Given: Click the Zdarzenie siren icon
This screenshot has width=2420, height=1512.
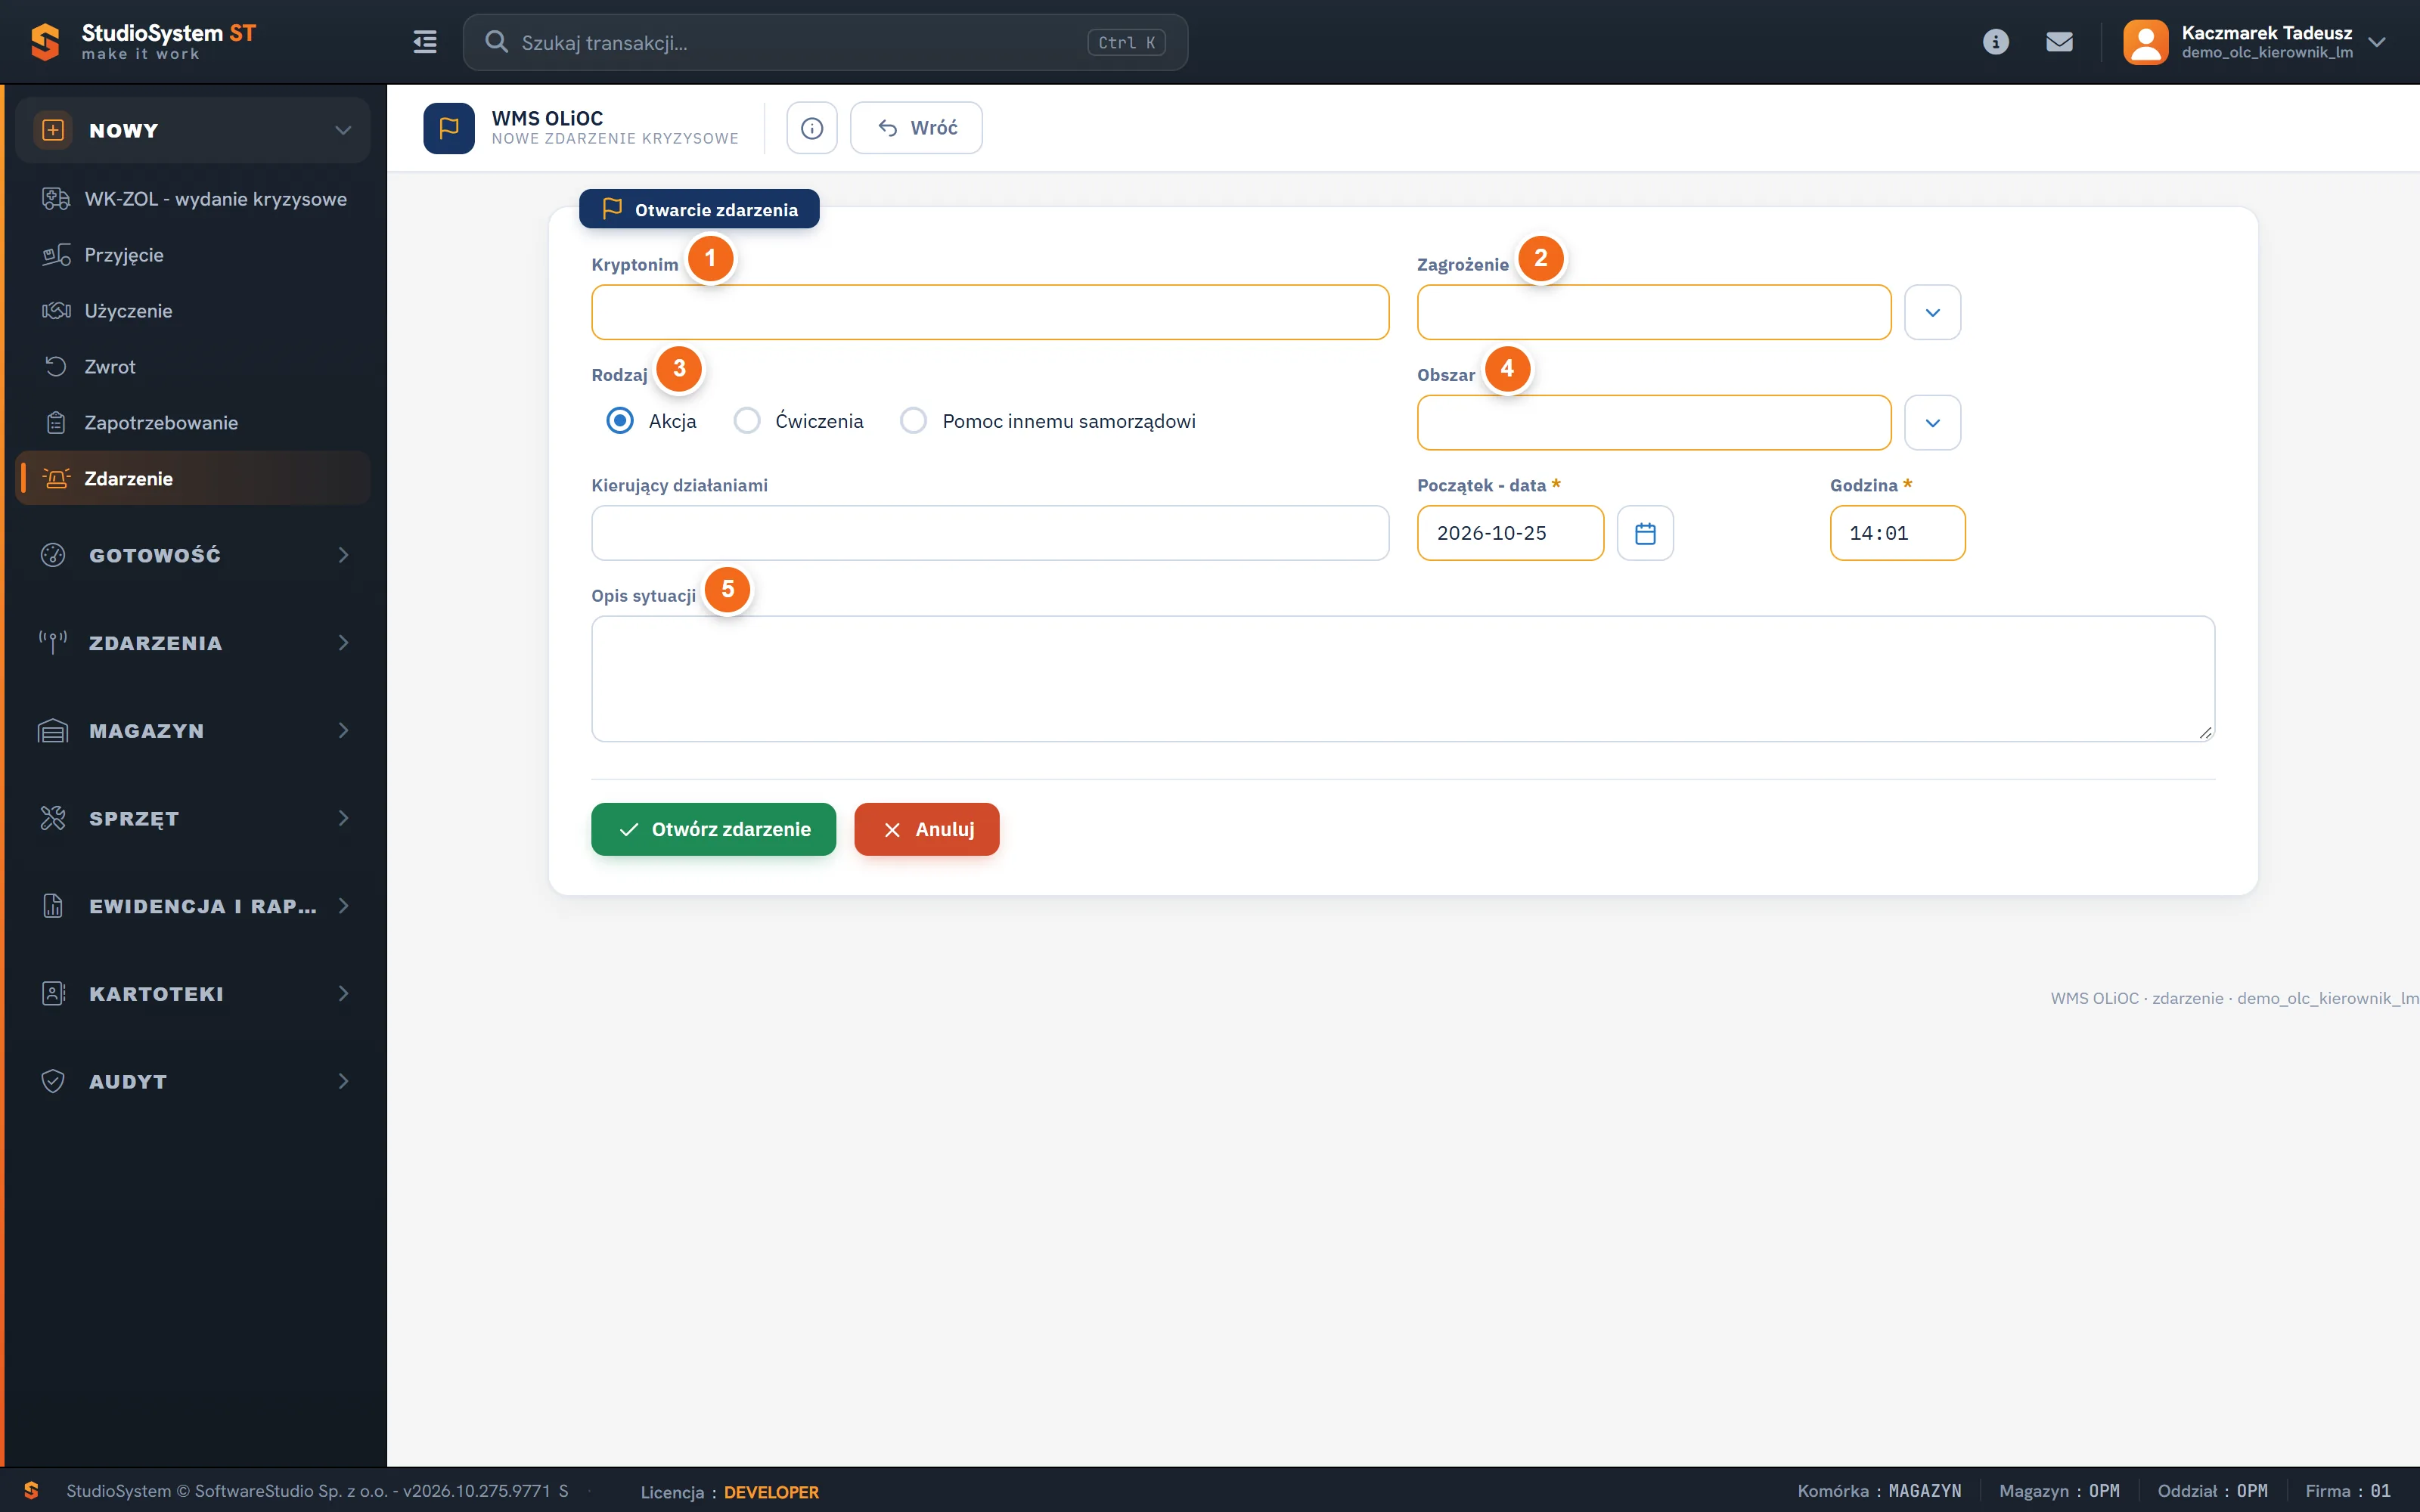Looking at the screenshot, I should (56, 478).
